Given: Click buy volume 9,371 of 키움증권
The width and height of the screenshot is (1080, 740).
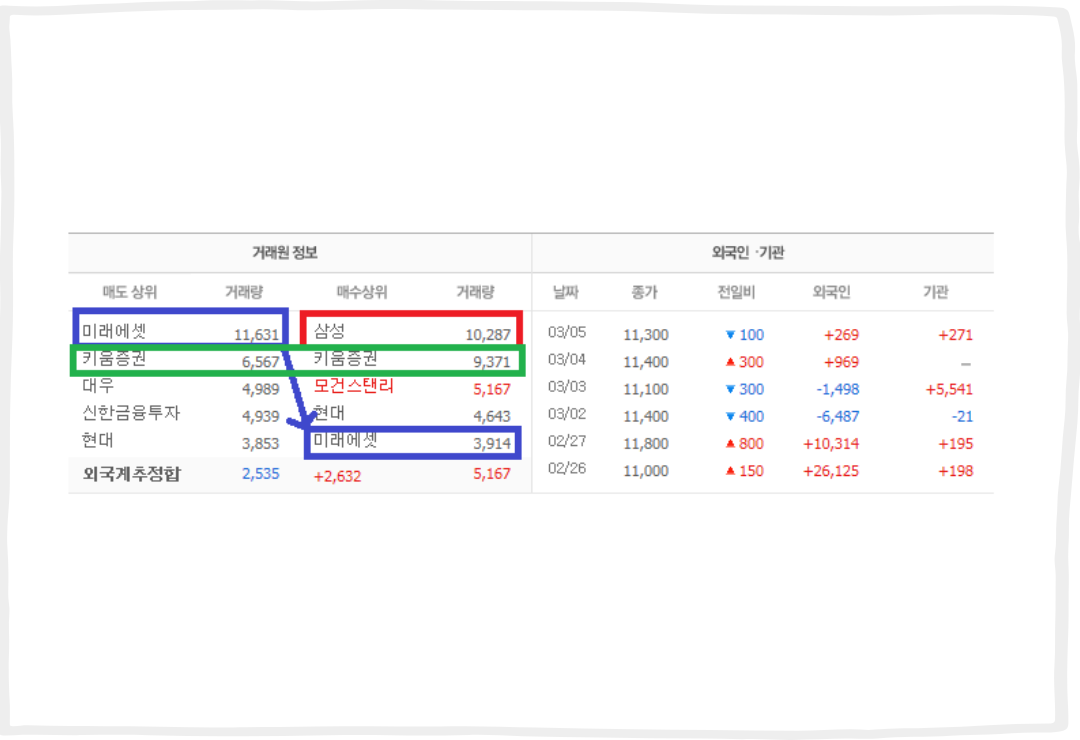Looking at the screenshot, I should [x=492, y=362].
